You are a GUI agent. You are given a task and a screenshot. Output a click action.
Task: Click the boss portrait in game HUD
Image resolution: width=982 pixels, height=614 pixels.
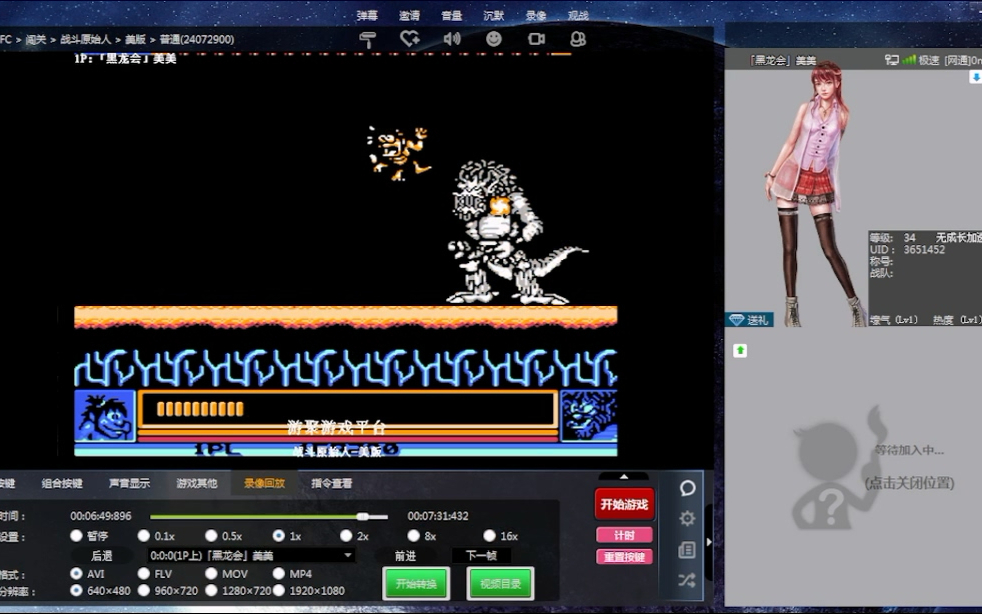[588, 415]
